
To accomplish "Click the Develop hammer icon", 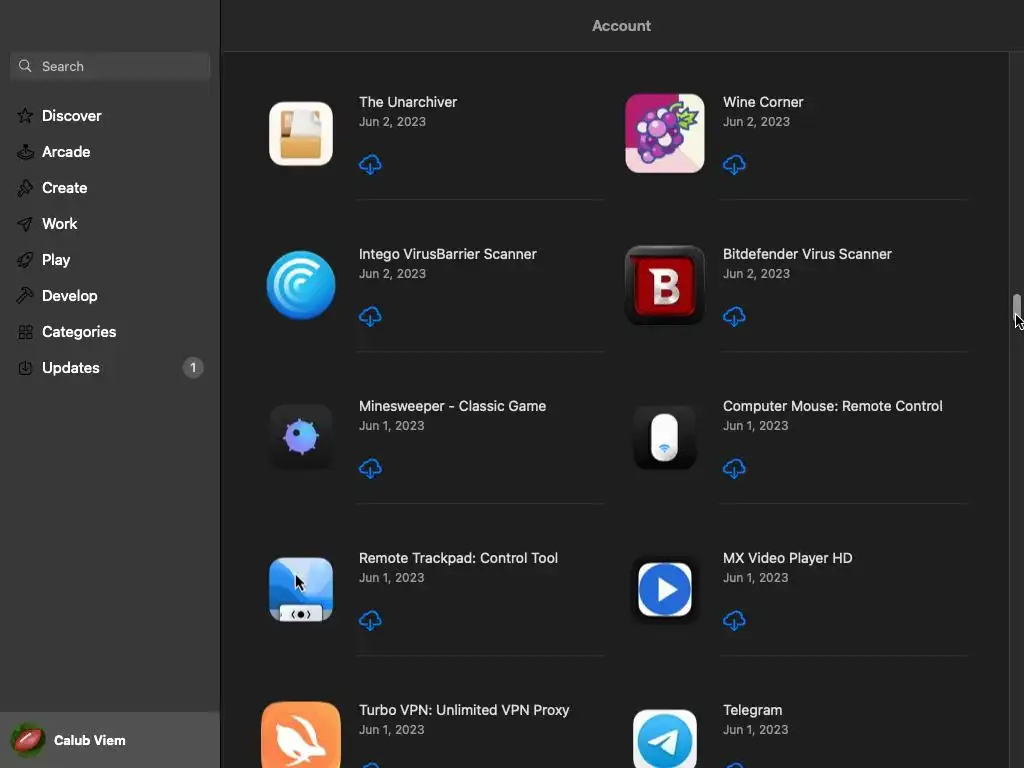I will 25,296.
